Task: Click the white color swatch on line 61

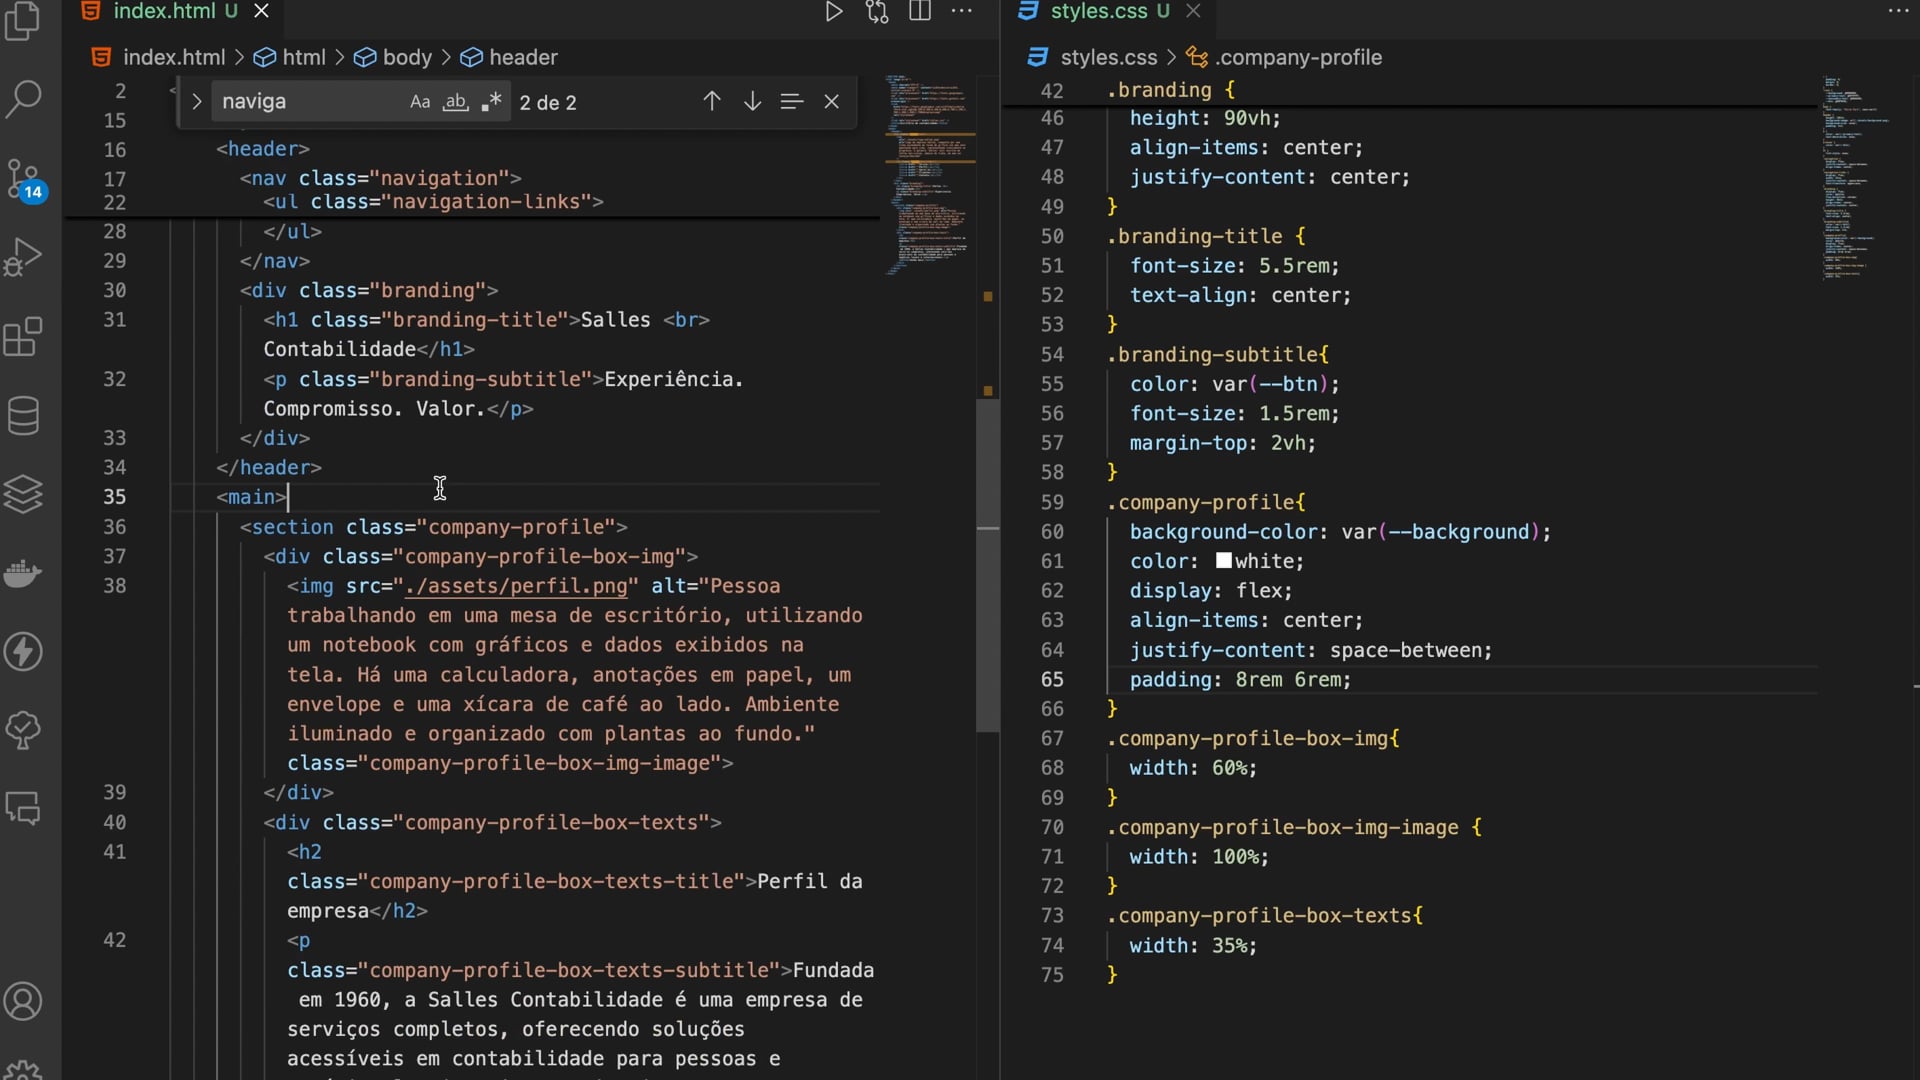Action: (1223, 561)
